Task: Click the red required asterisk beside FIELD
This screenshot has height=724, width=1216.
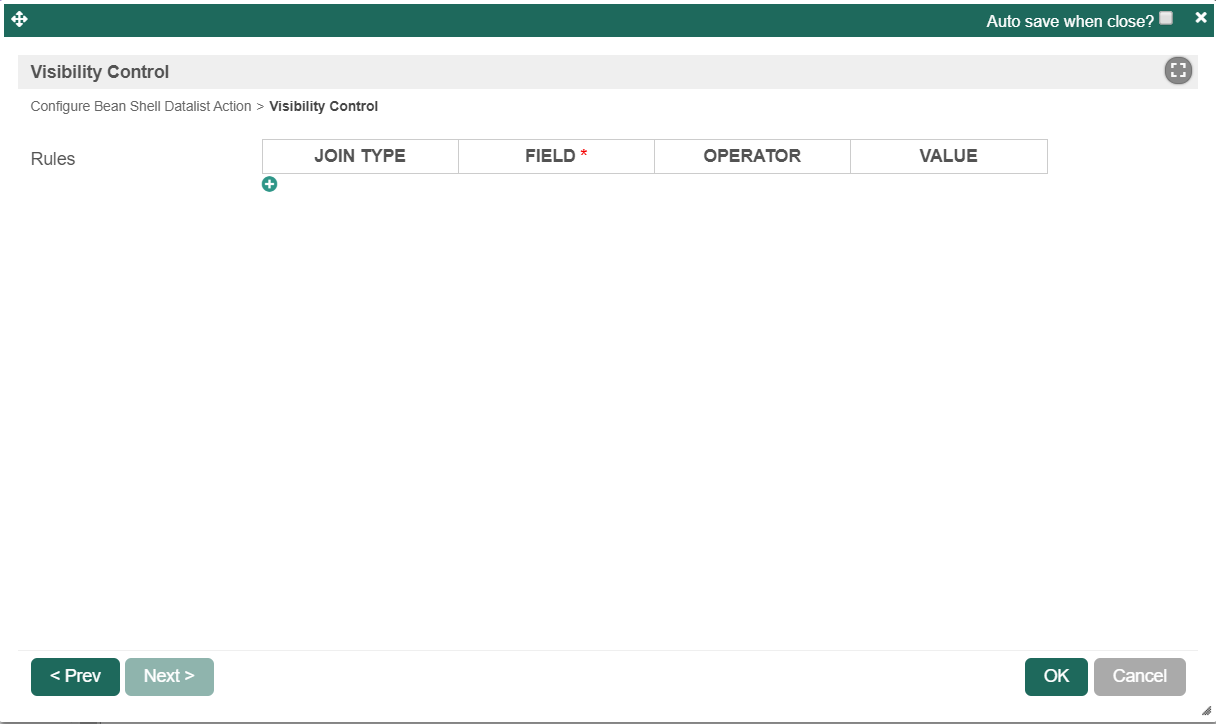Action: coord(584,155)
